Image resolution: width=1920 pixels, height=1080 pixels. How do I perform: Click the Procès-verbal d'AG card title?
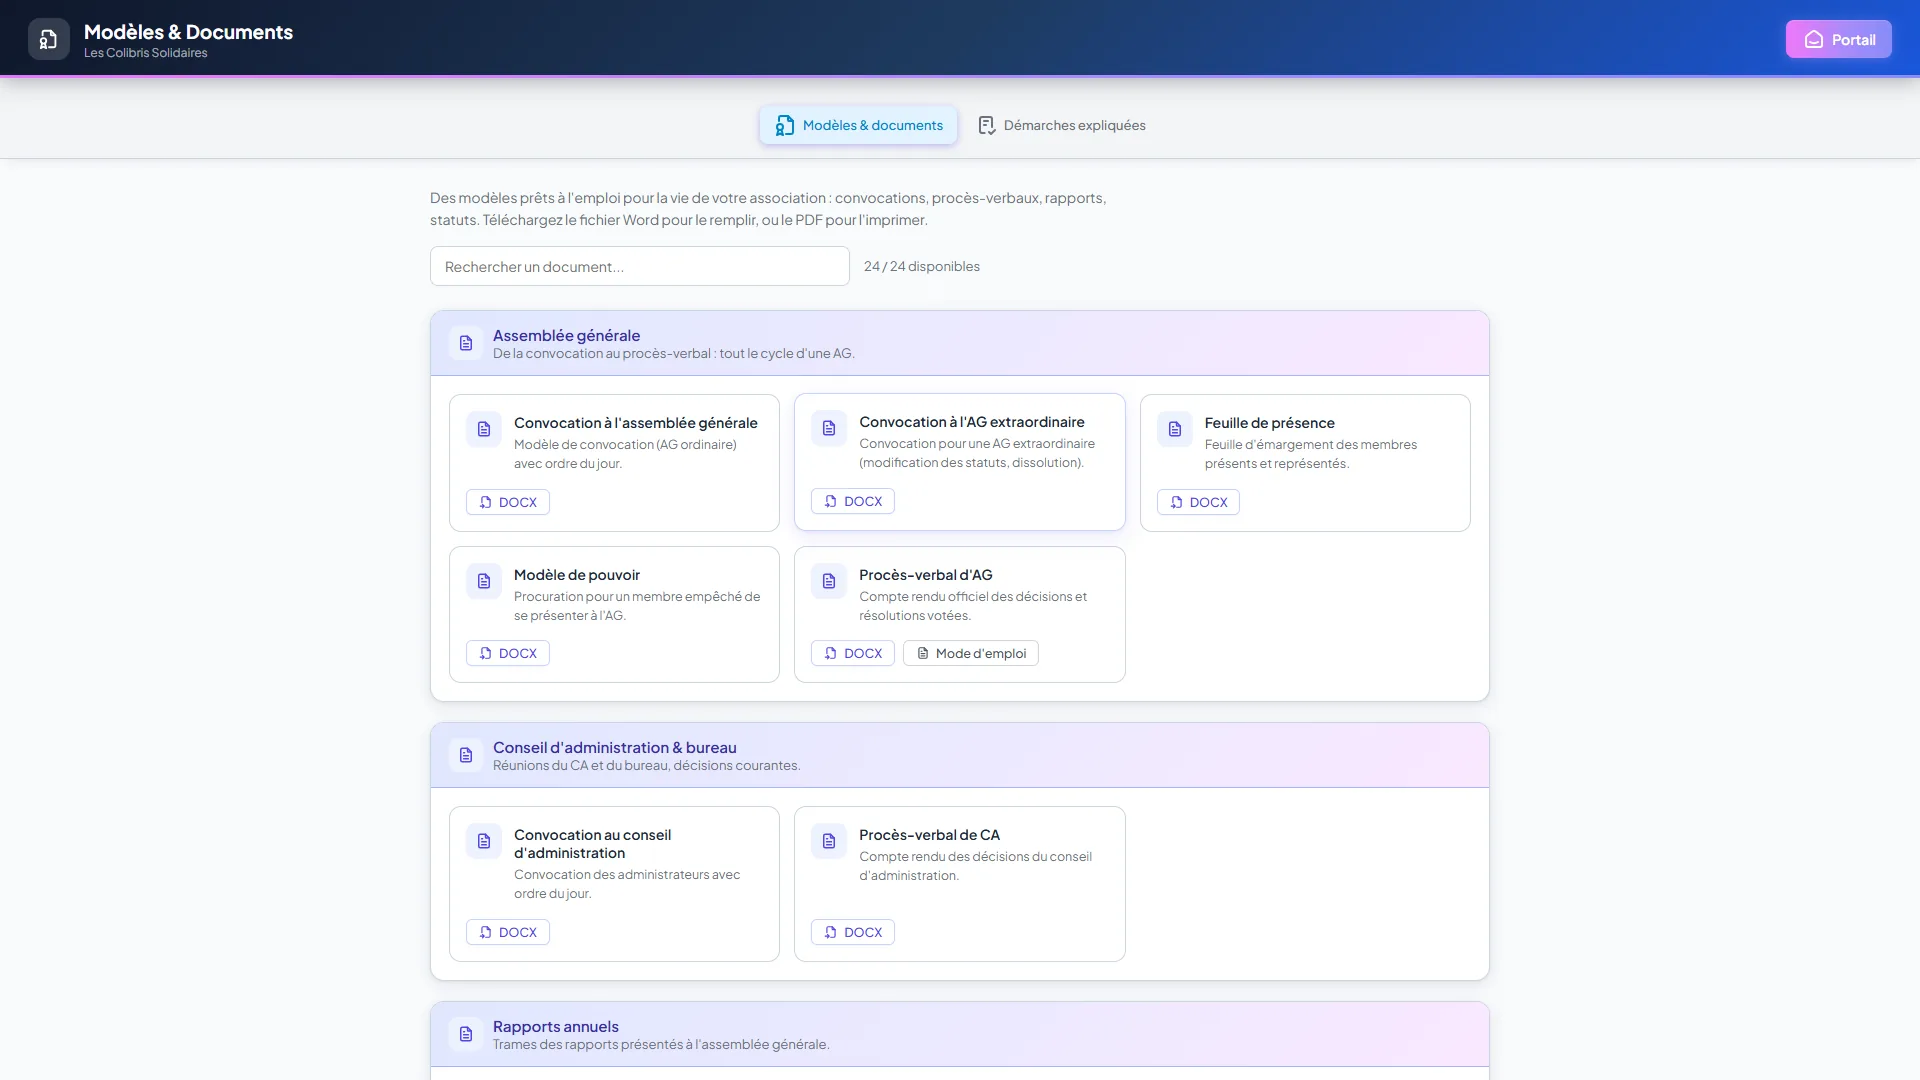(x=925, y=575)
